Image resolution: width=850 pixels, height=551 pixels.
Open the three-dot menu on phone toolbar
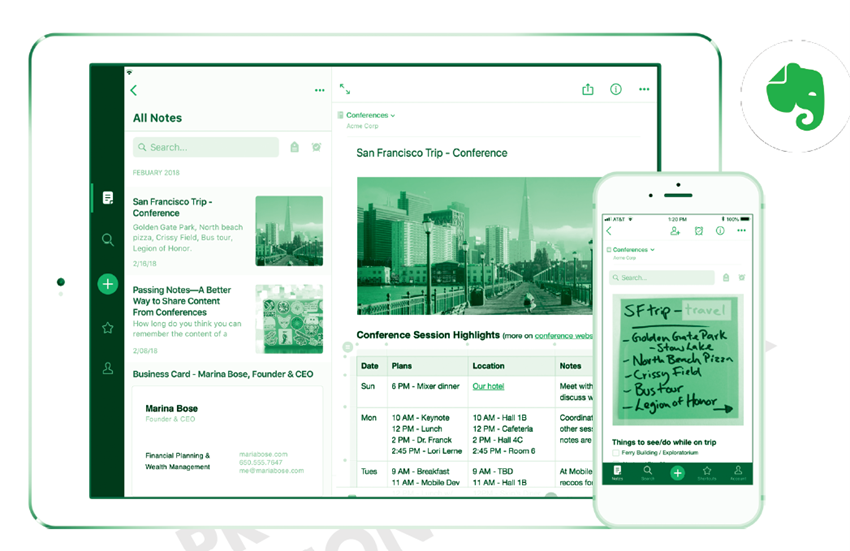(x=741, y=230)
